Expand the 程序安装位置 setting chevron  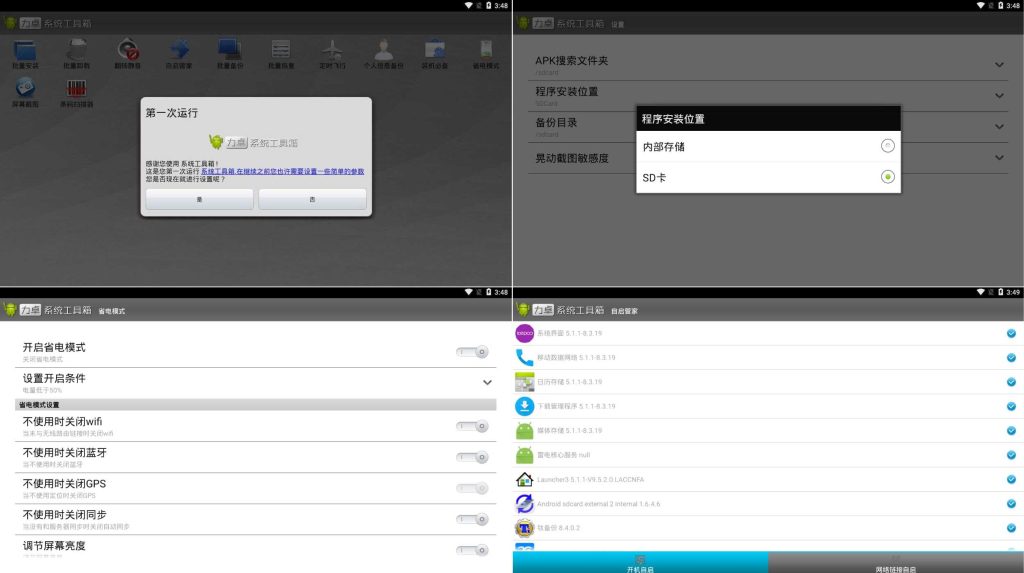point(999,95)
